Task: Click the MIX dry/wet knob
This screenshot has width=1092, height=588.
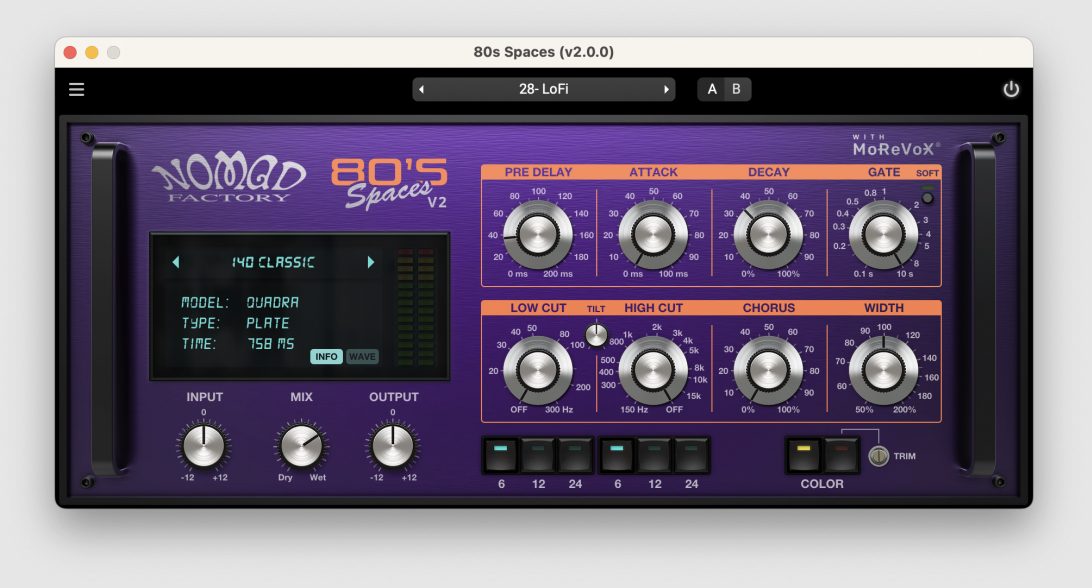Action: (301, 446)
